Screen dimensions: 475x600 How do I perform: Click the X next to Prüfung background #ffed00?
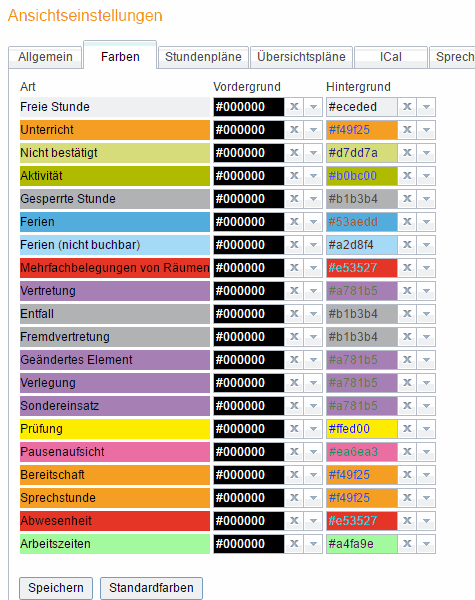pos(407,429)
